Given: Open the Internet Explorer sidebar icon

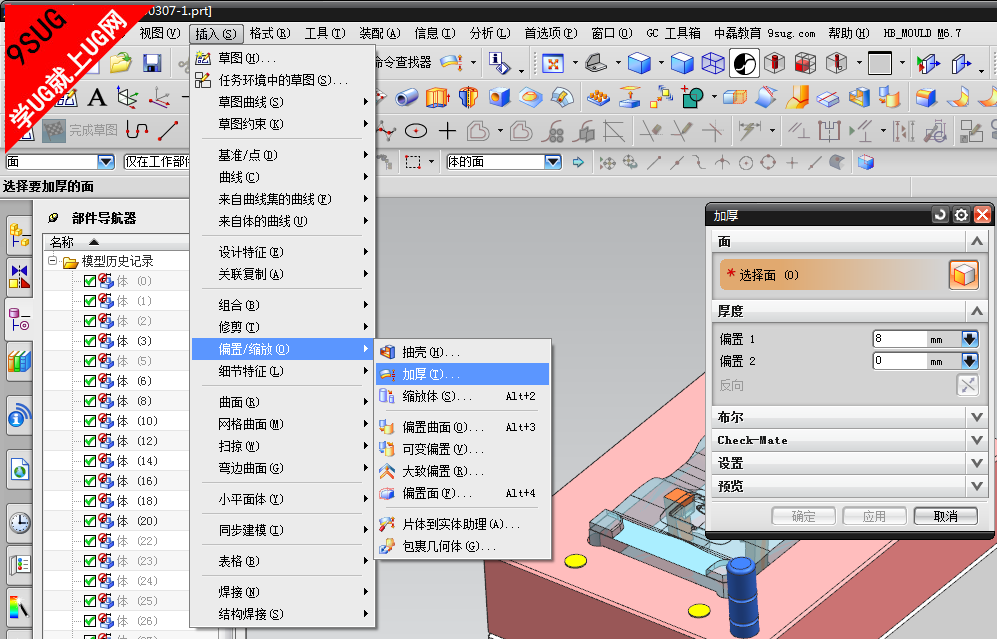Looking at the screenshot, I should (x=20, y=470).
